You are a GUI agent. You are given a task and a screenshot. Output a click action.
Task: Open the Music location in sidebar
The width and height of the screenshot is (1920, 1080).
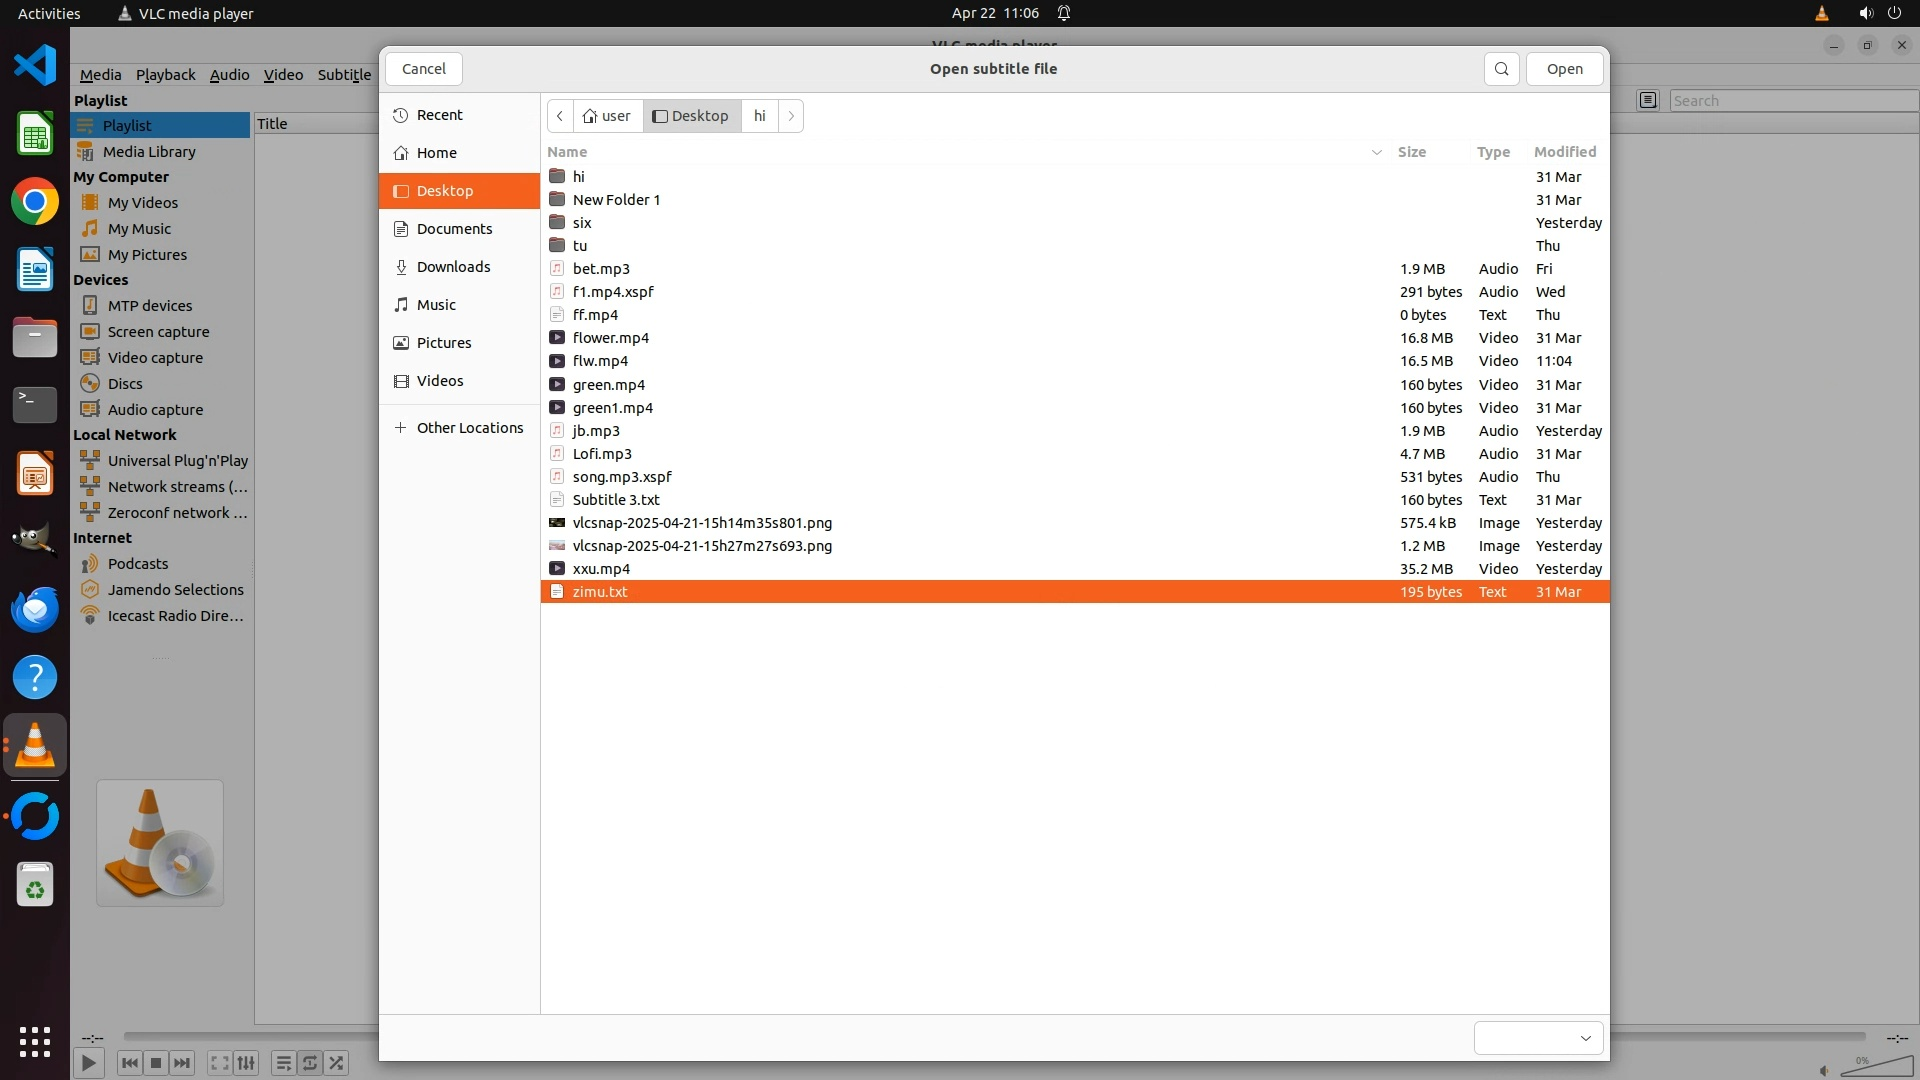pyautogui.click(x=436, y=305)
